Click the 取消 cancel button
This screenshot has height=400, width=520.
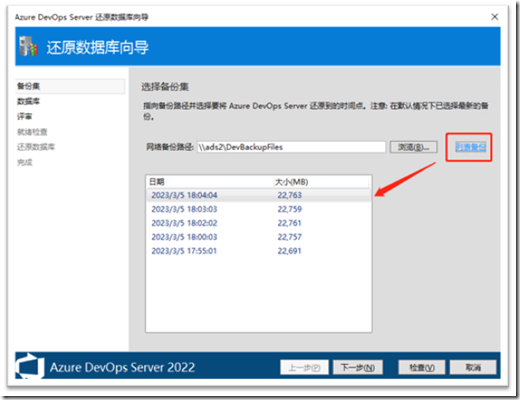click(473, 367)
